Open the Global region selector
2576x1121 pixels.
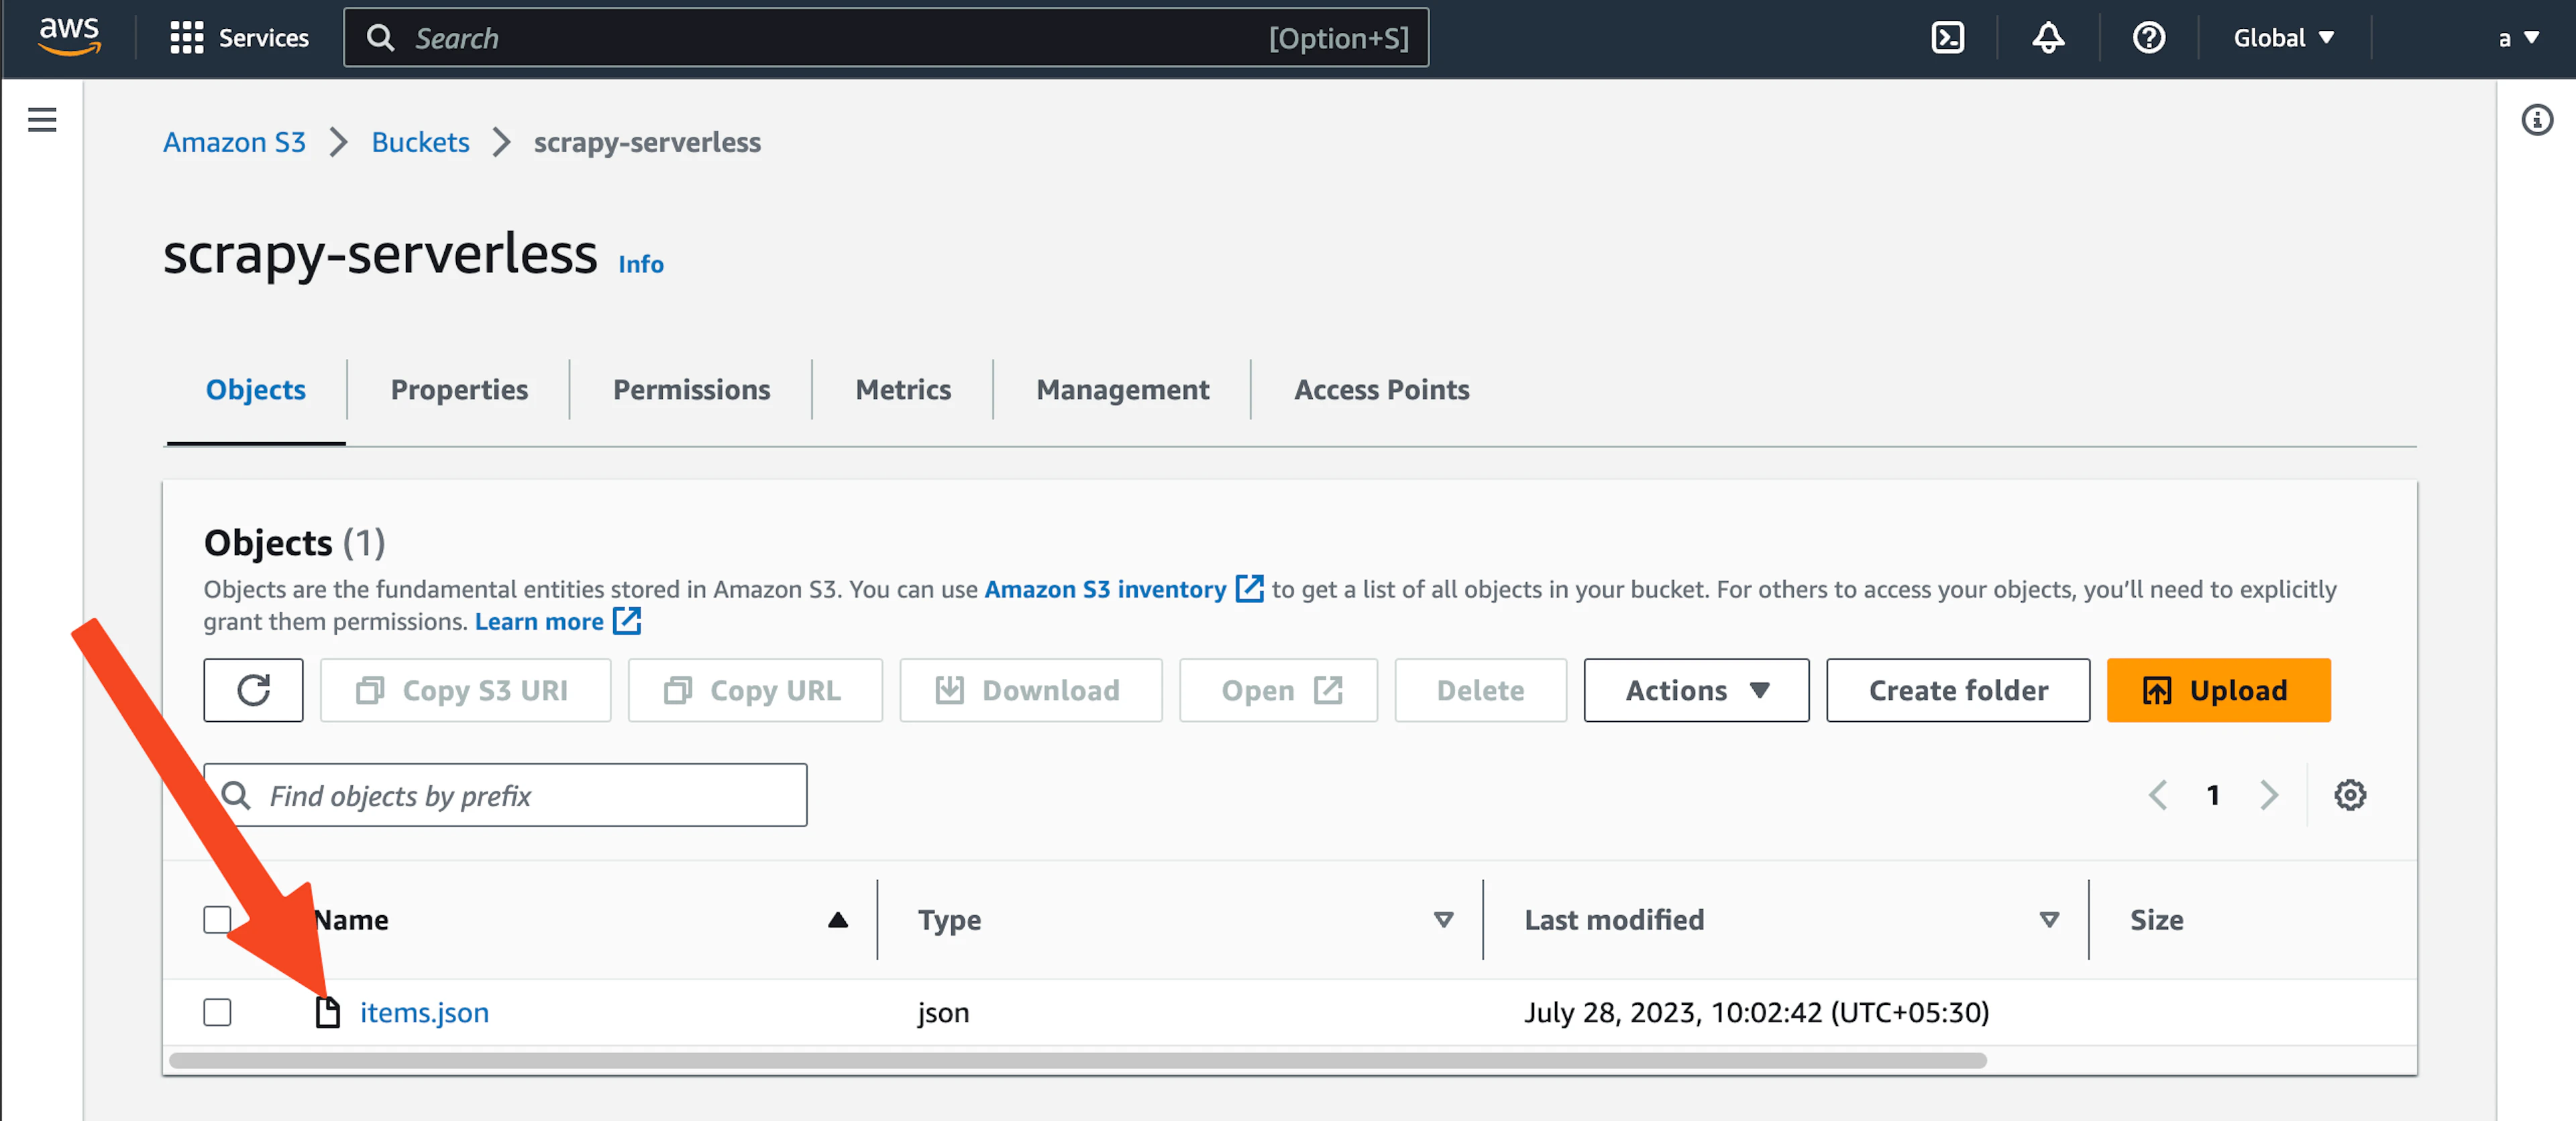click(2283, 38)
